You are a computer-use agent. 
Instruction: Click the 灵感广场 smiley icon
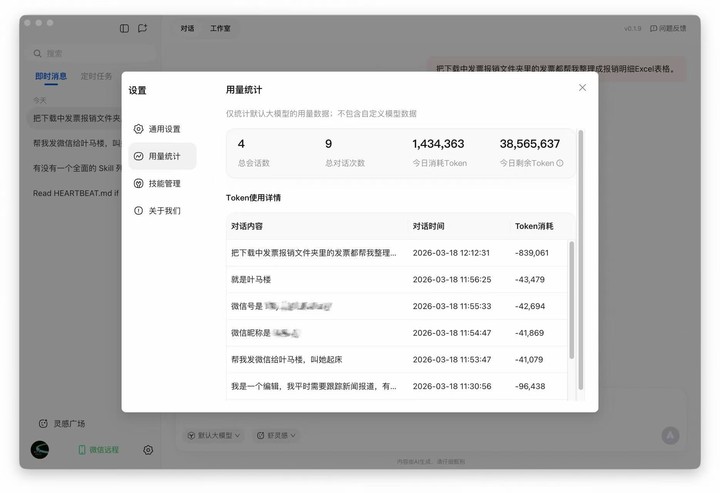click(43, 423)
